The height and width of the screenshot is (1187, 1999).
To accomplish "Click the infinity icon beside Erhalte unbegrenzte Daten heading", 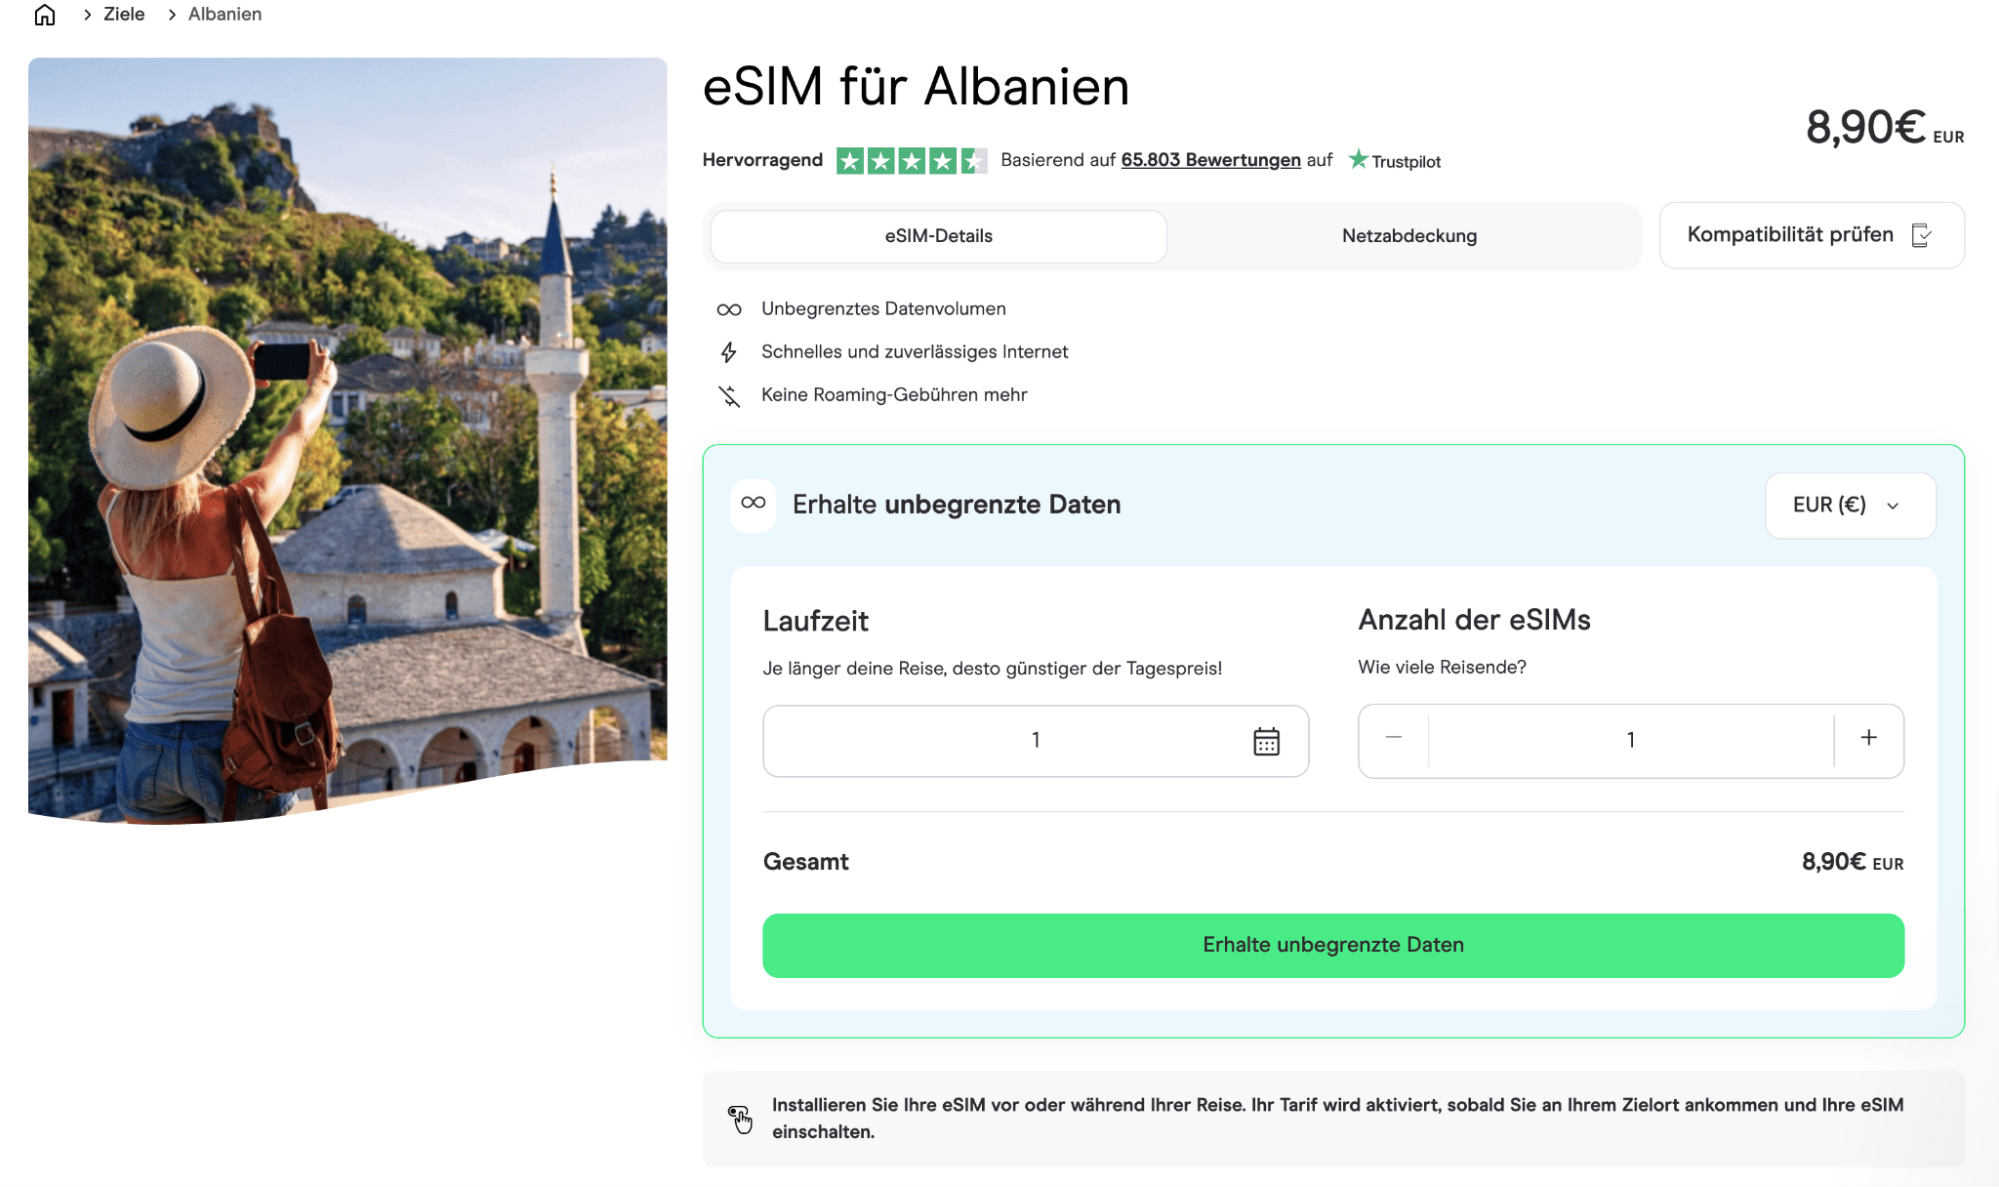I will tap(750, 505).
